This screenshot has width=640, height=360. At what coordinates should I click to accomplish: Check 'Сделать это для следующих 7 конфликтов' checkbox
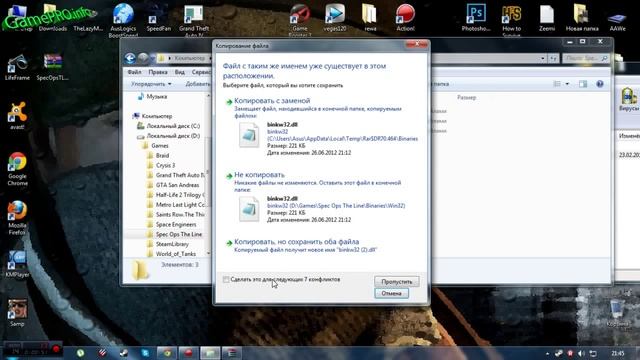click(226, 280)
